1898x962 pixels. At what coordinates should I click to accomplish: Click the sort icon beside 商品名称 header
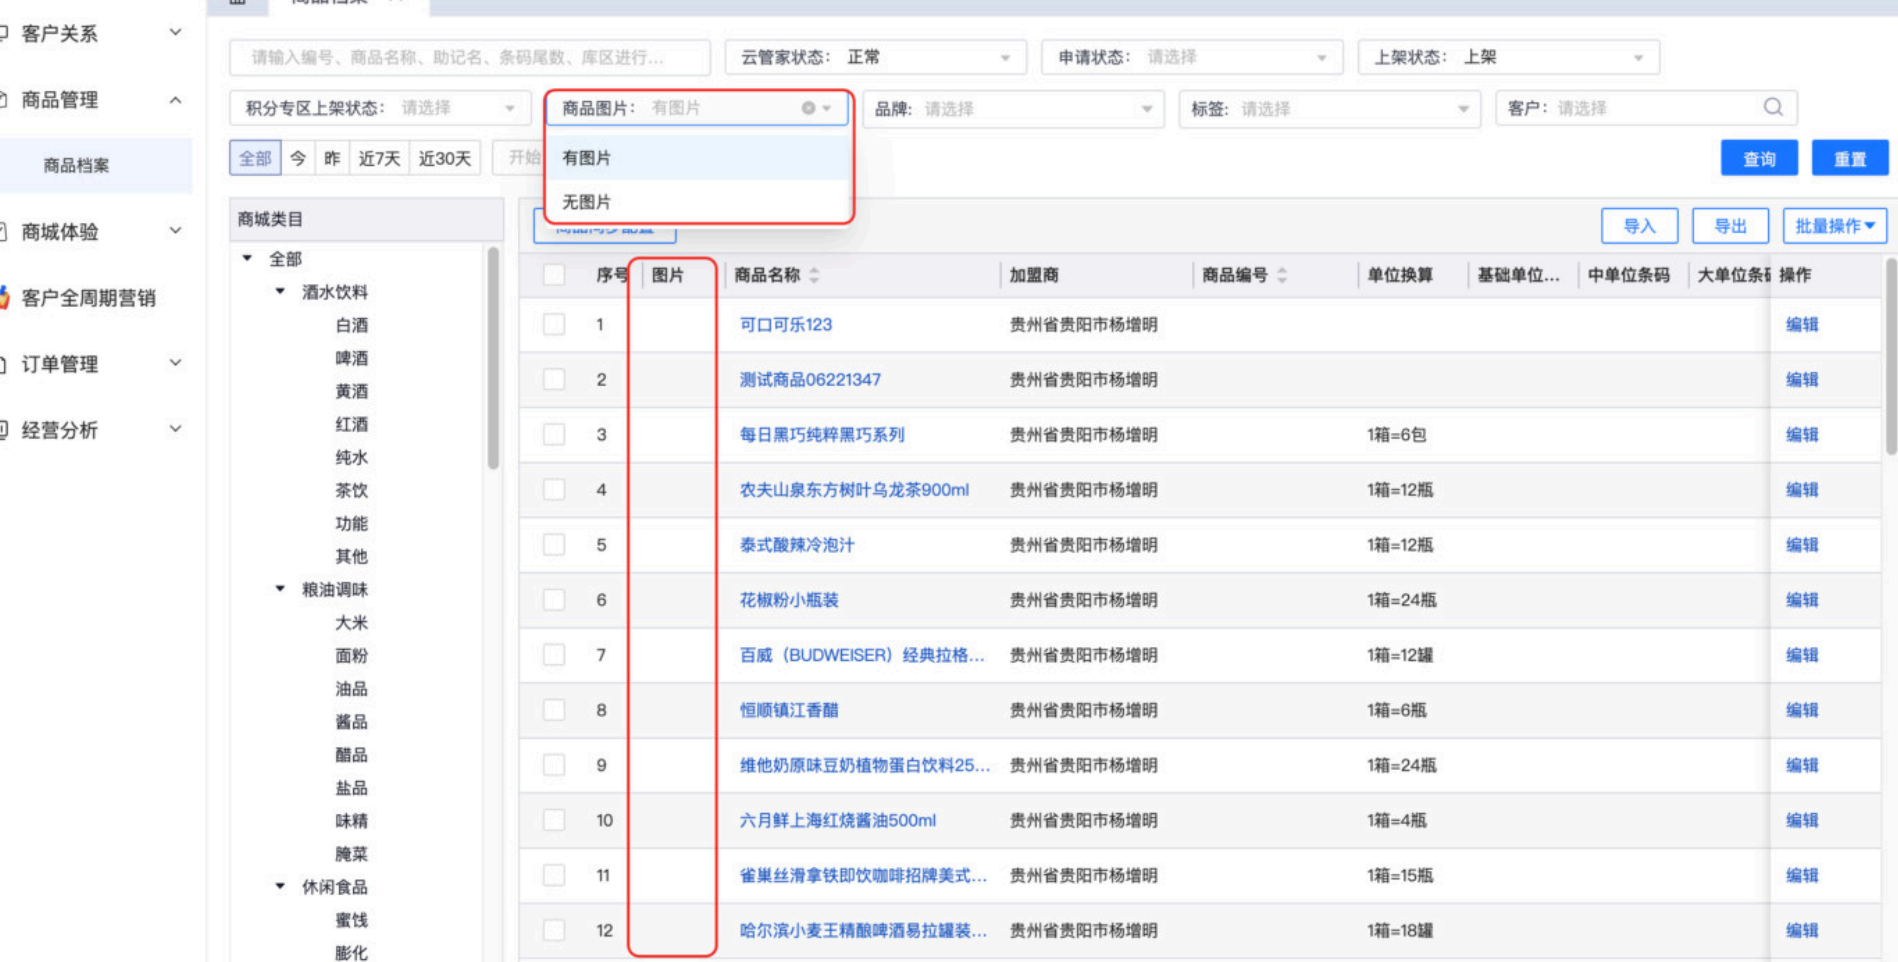(x=814, y=275)
